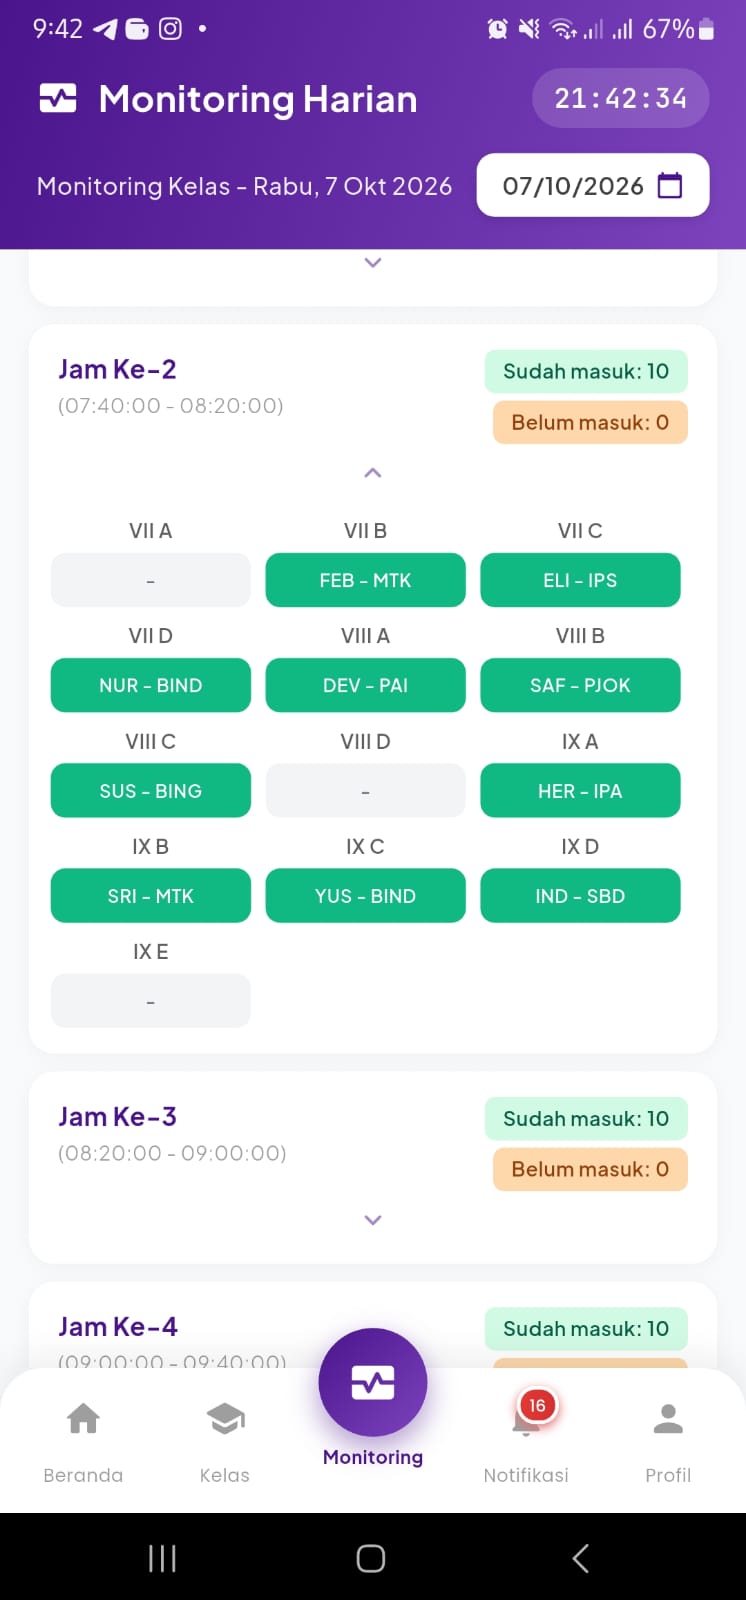Screen dimensions: 746x1600
Task: Select FEB - MTK for class VII B
Action: (365, 580)
